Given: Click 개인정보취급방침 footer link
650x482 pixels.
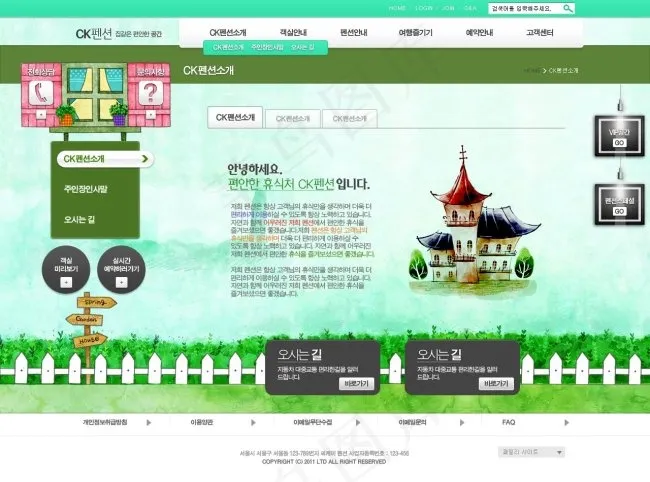Looking at the screenshot, I should [105, 422].
